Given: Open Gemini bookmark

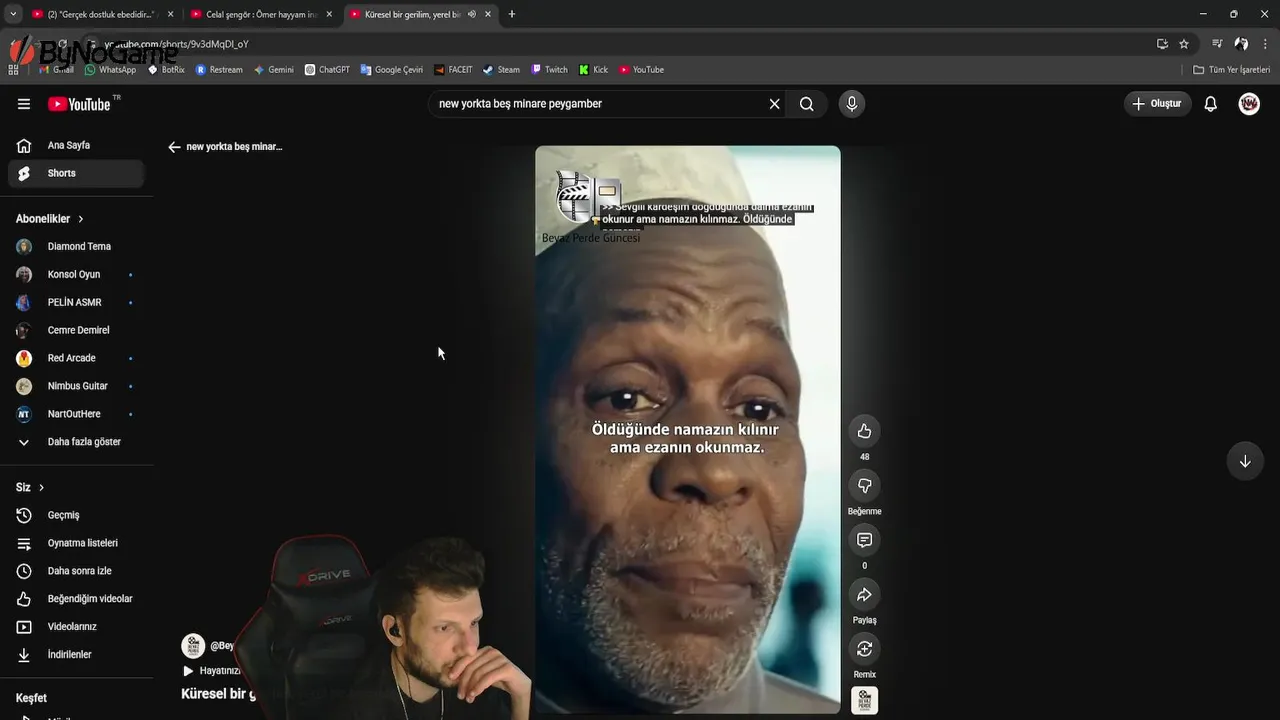Looking at the screenshot, I should (x=273, y=70).
